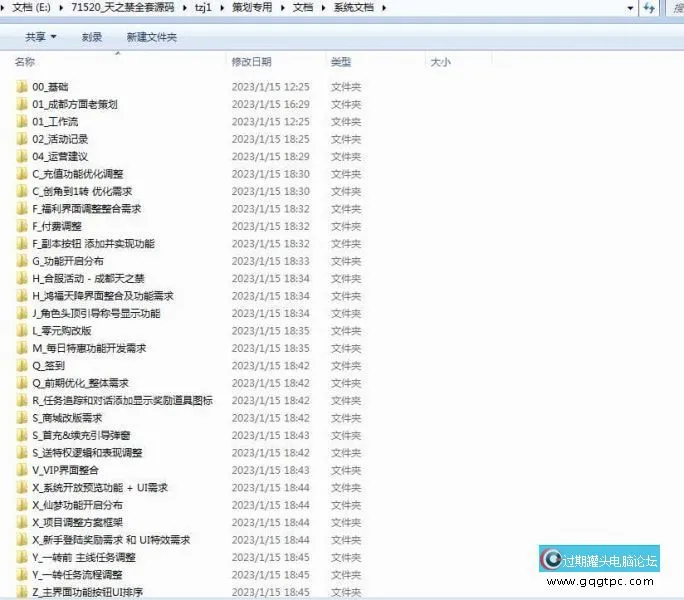Click the folder icon of X_仙梦功能开启分布
684x600 pixels.
coord(22,505)
